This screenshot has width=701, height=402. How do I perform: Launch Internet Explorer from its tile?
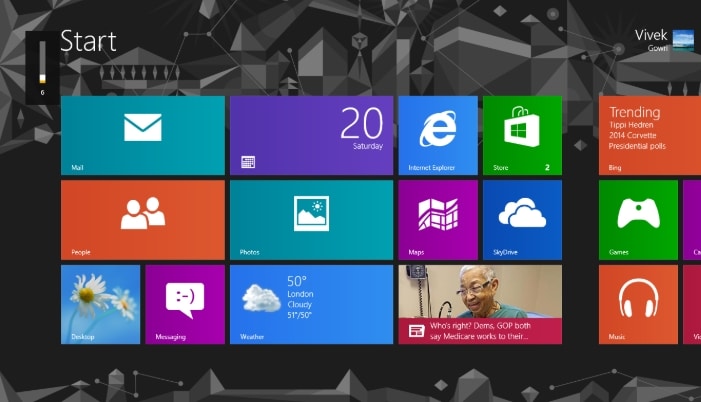tap(437, 135)
